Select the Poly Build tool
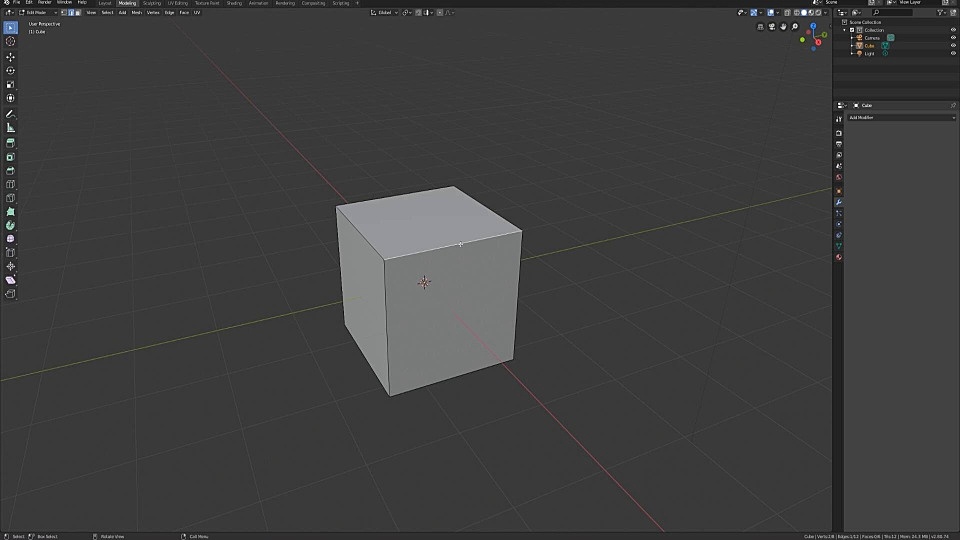The image size is (960, 540). [10, 211]
